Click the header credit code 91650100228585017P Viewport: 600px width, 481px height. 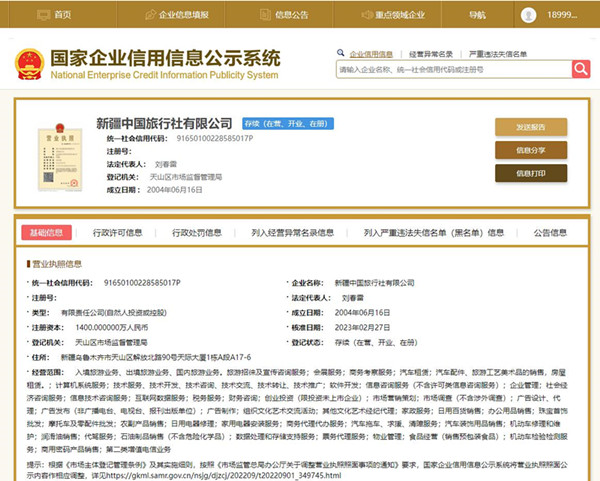point(215,138)
